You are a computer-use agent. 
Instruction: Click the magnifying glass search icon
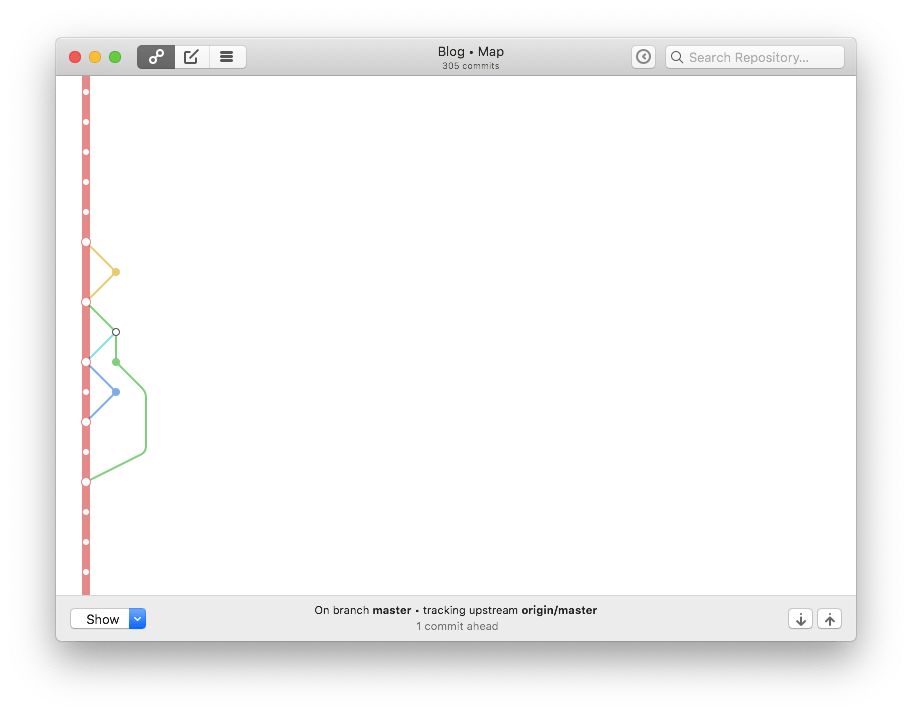[677, 57]
